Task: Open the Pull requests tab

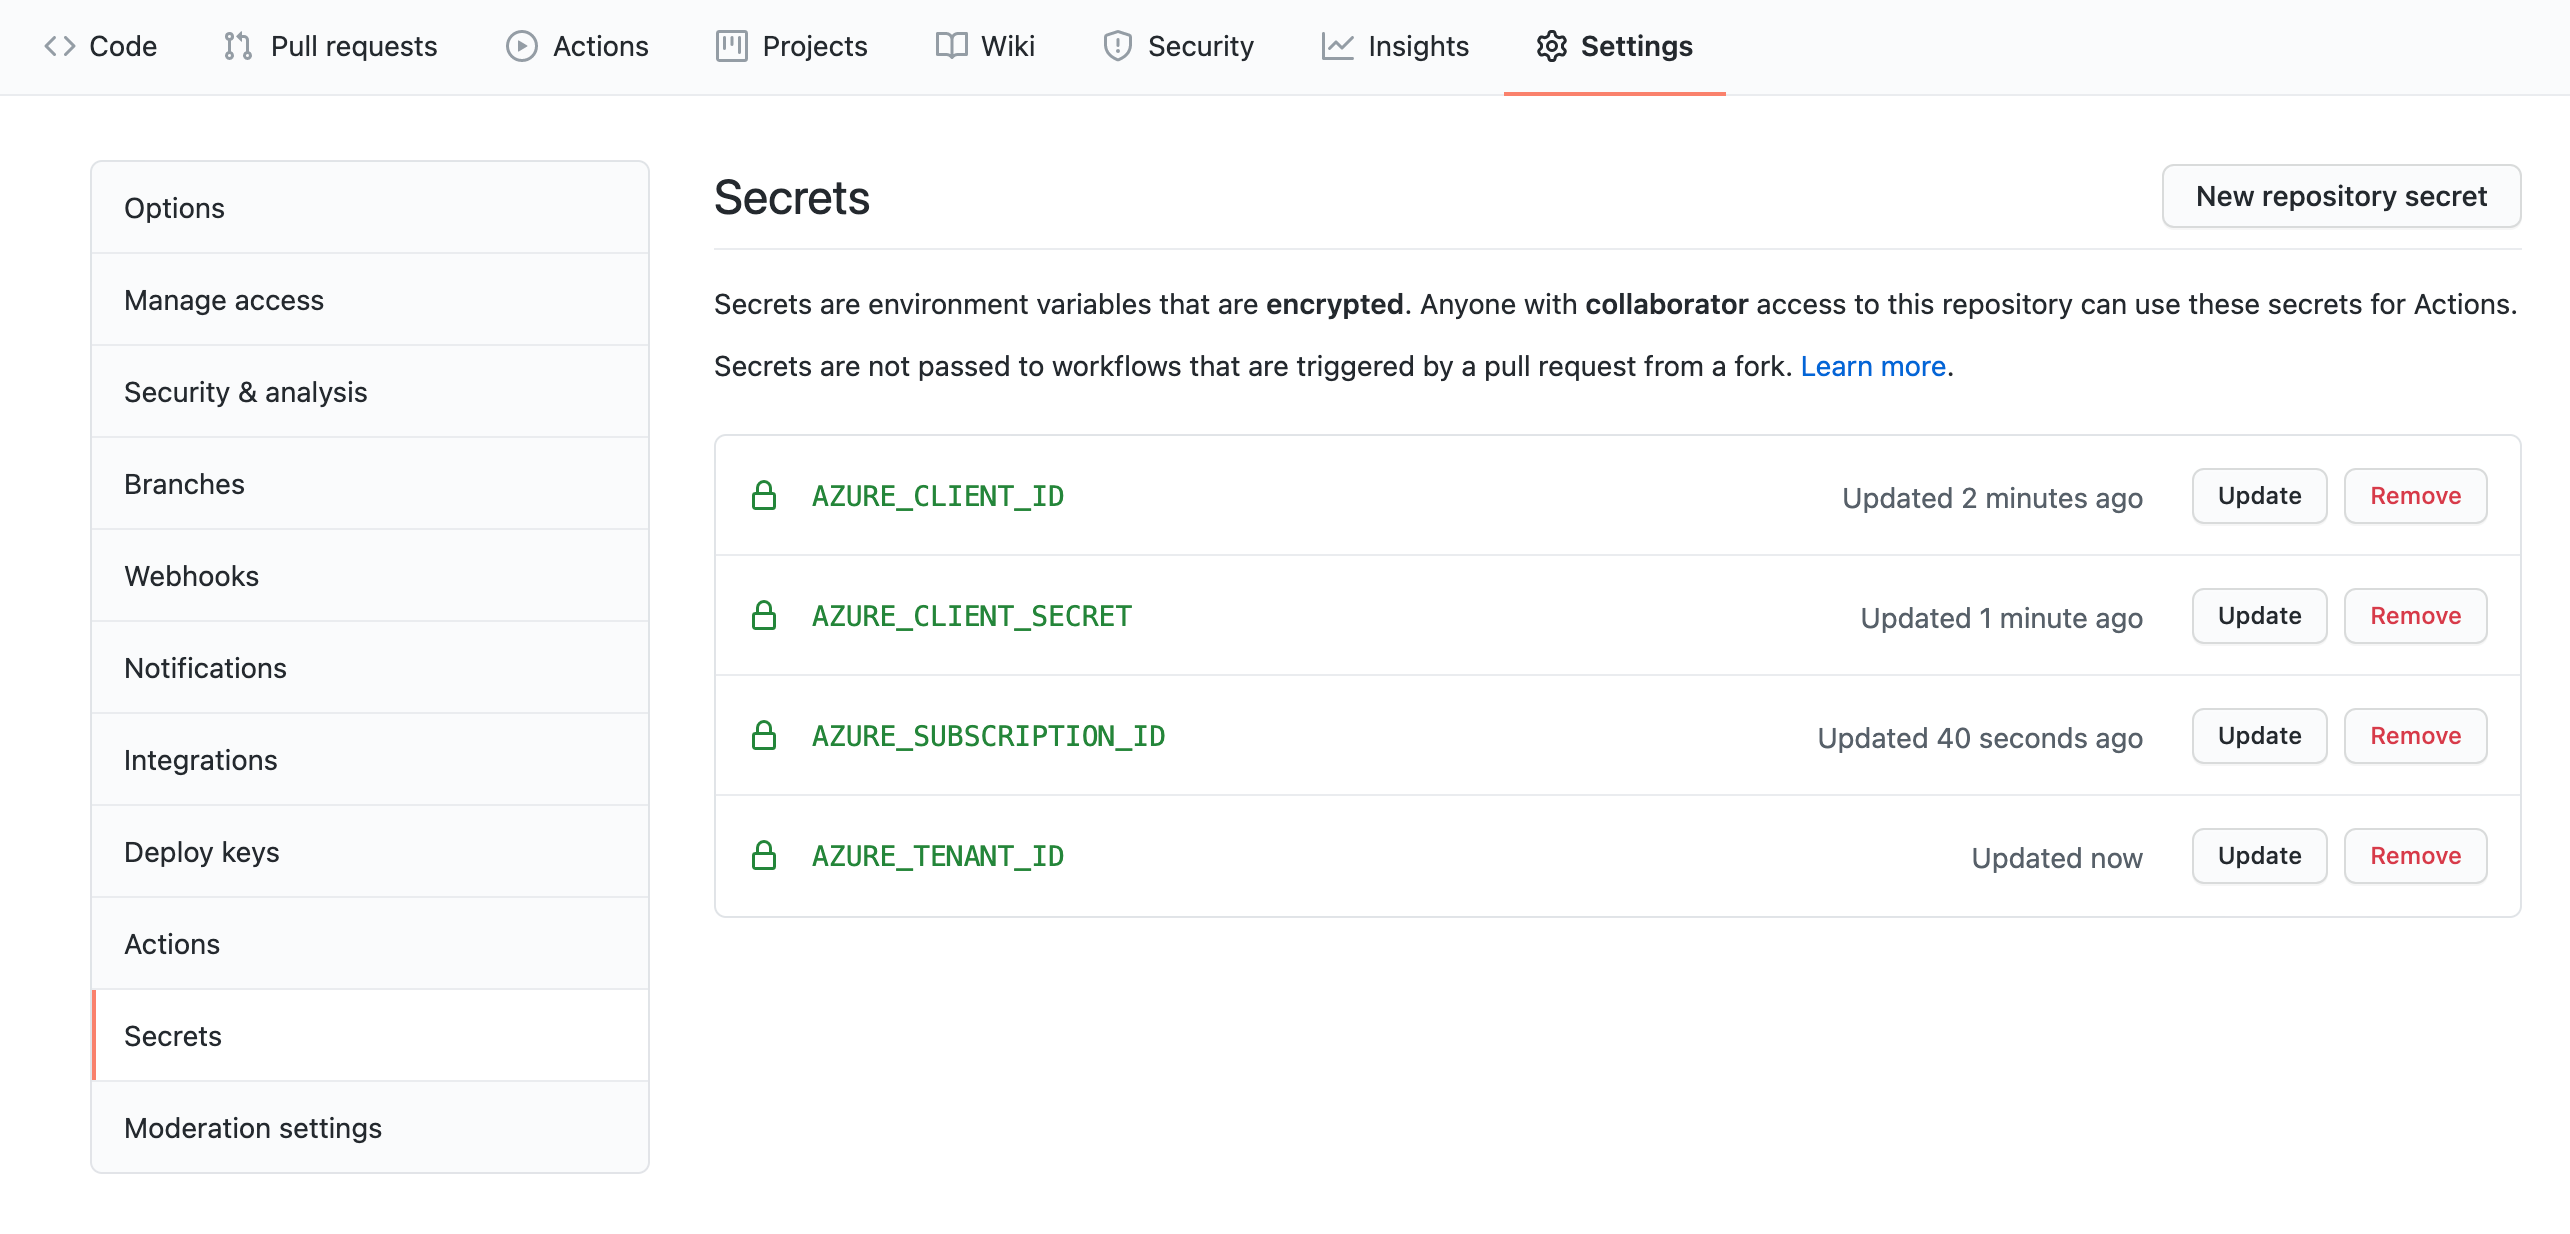Action: point(328,44)
